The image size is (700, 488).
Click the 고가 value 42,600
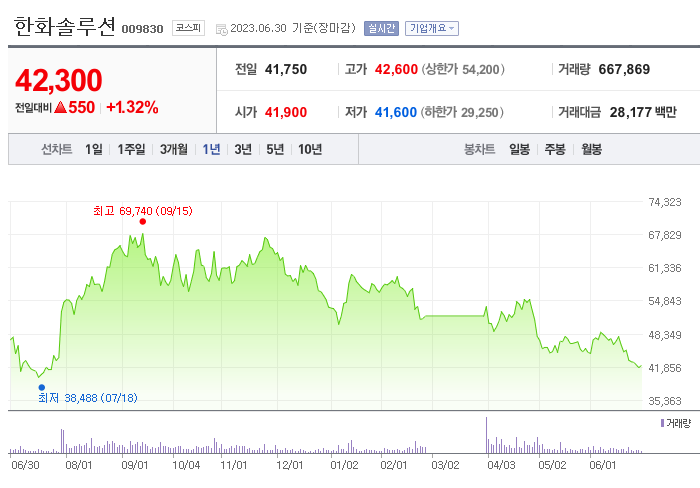click(x=396, y=69)
